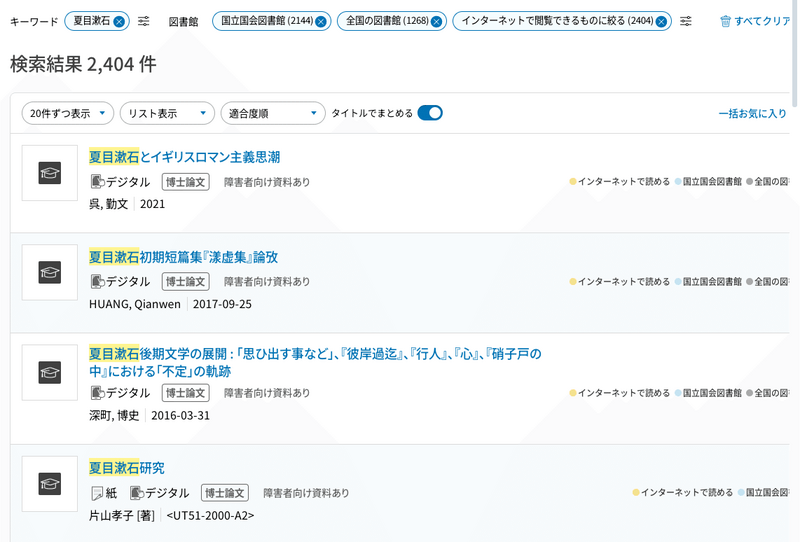Click date 2017-09-25
This screenshot has height=542, width=800.
222,304
